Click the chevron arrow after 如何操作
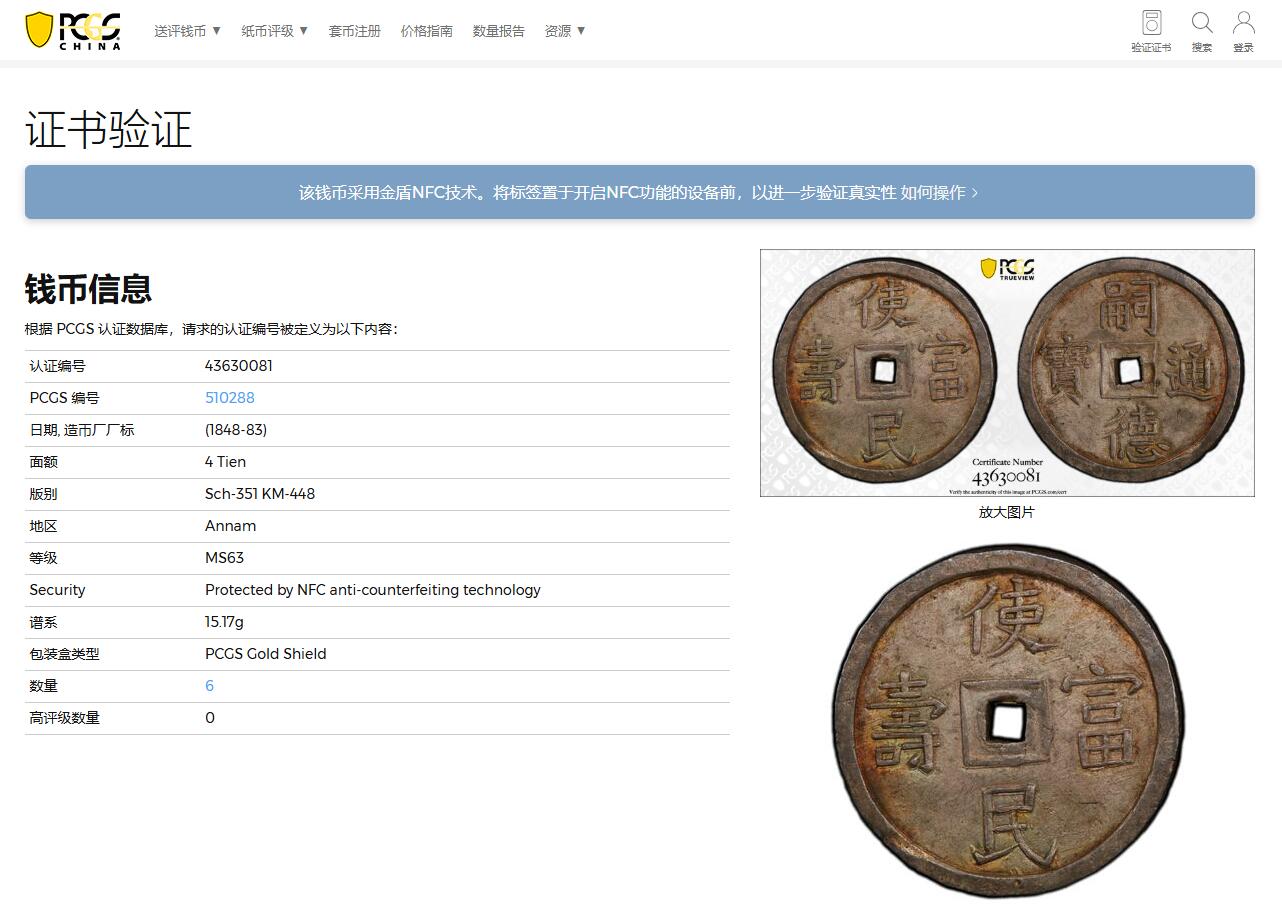This screenshot has width=1282, height=915. (x=975, y=192)
